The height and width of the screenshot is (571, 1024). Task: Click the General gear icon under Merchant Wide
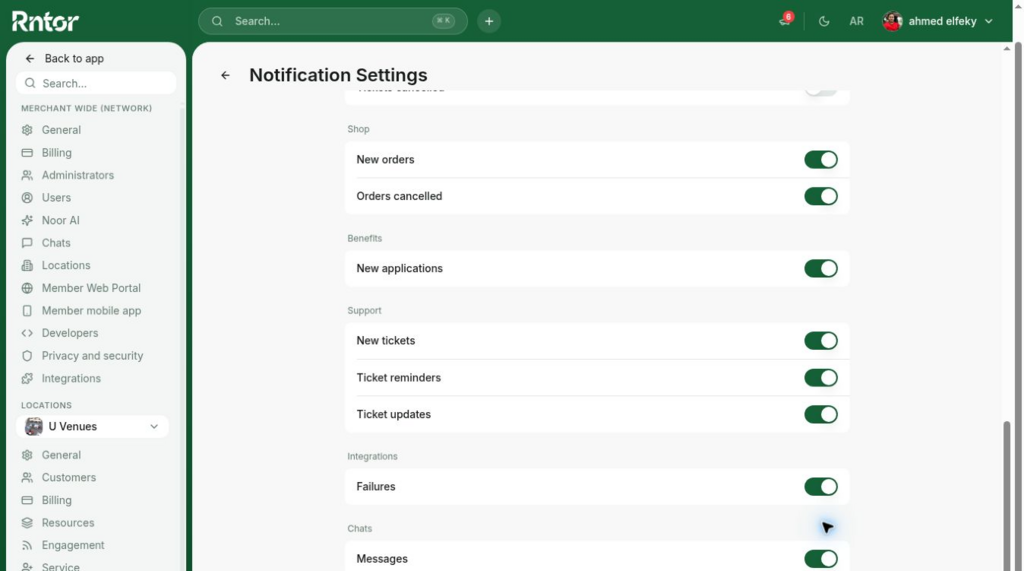pos(27,130)
